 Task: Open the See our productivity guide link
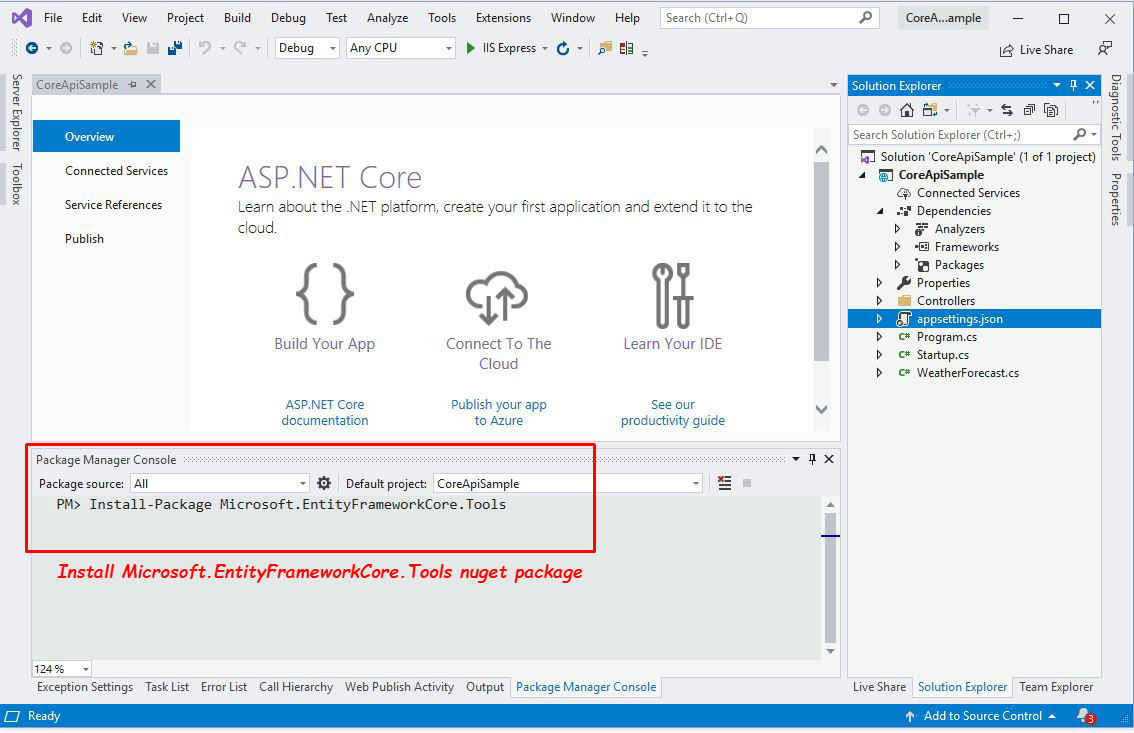click(x=673, y=412)
